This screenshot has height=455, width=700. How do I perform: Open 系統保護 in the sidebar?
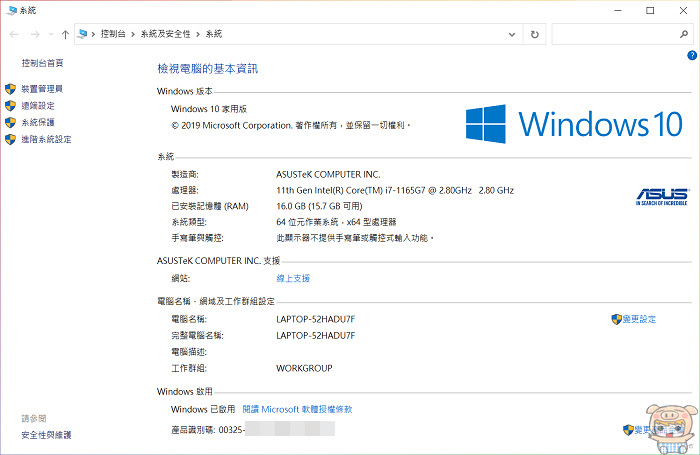38,122
